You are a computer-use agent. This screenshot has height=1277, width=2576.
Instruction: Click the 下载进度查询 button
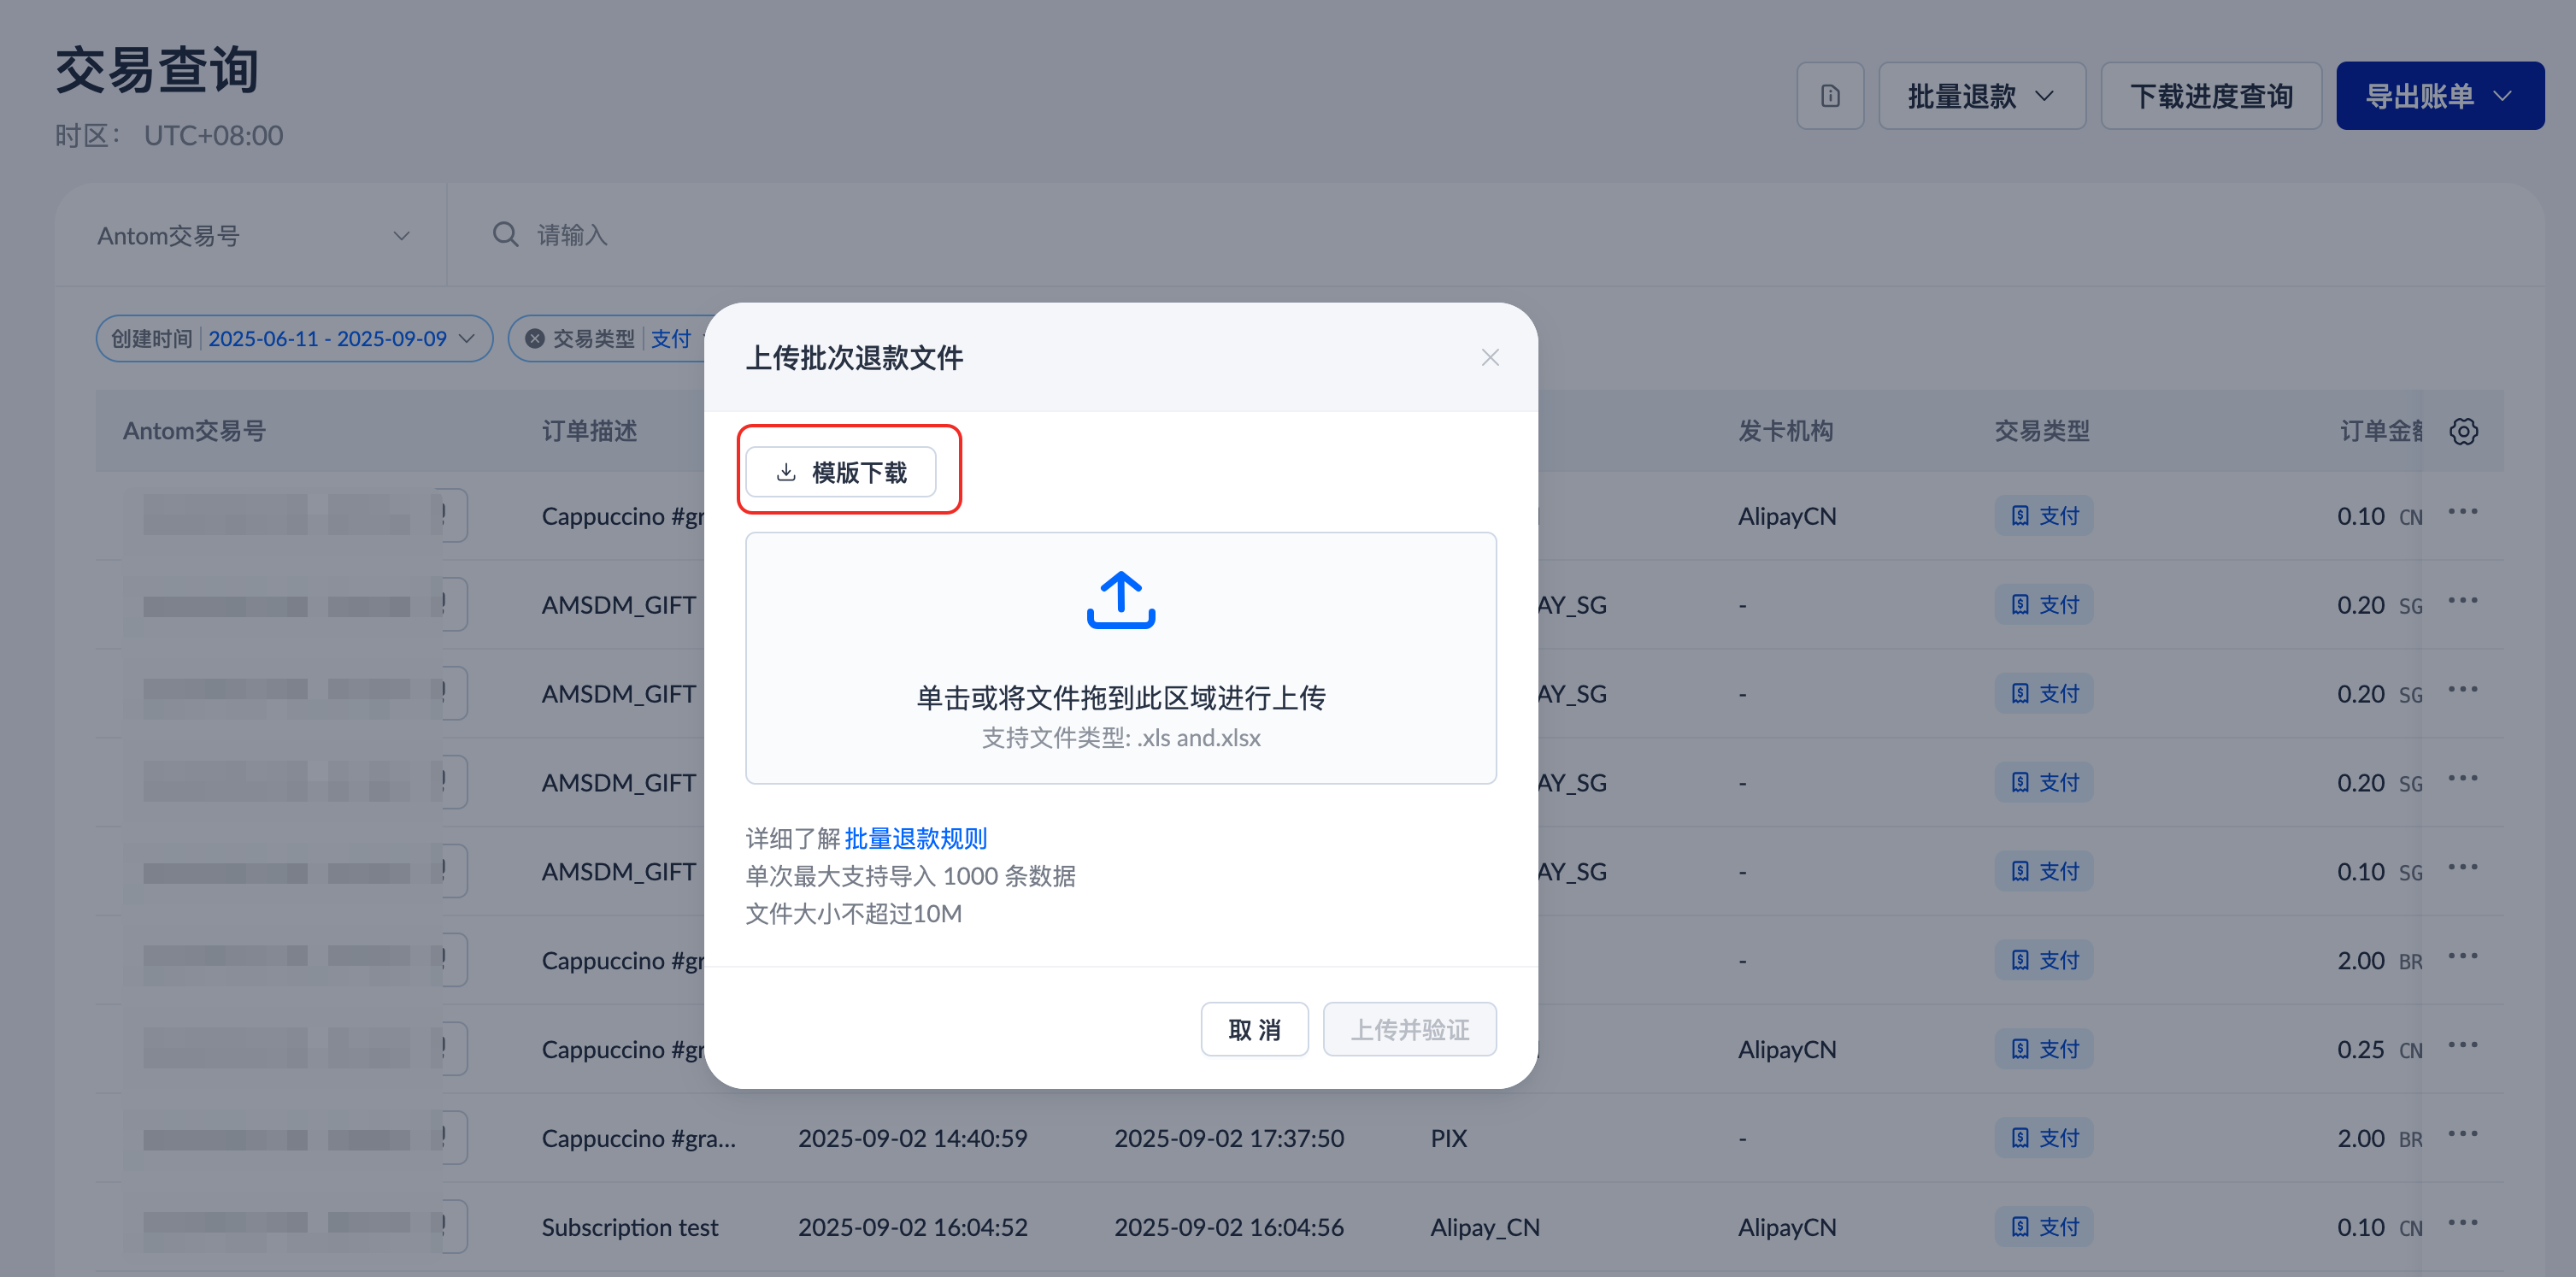point(2210,96)
